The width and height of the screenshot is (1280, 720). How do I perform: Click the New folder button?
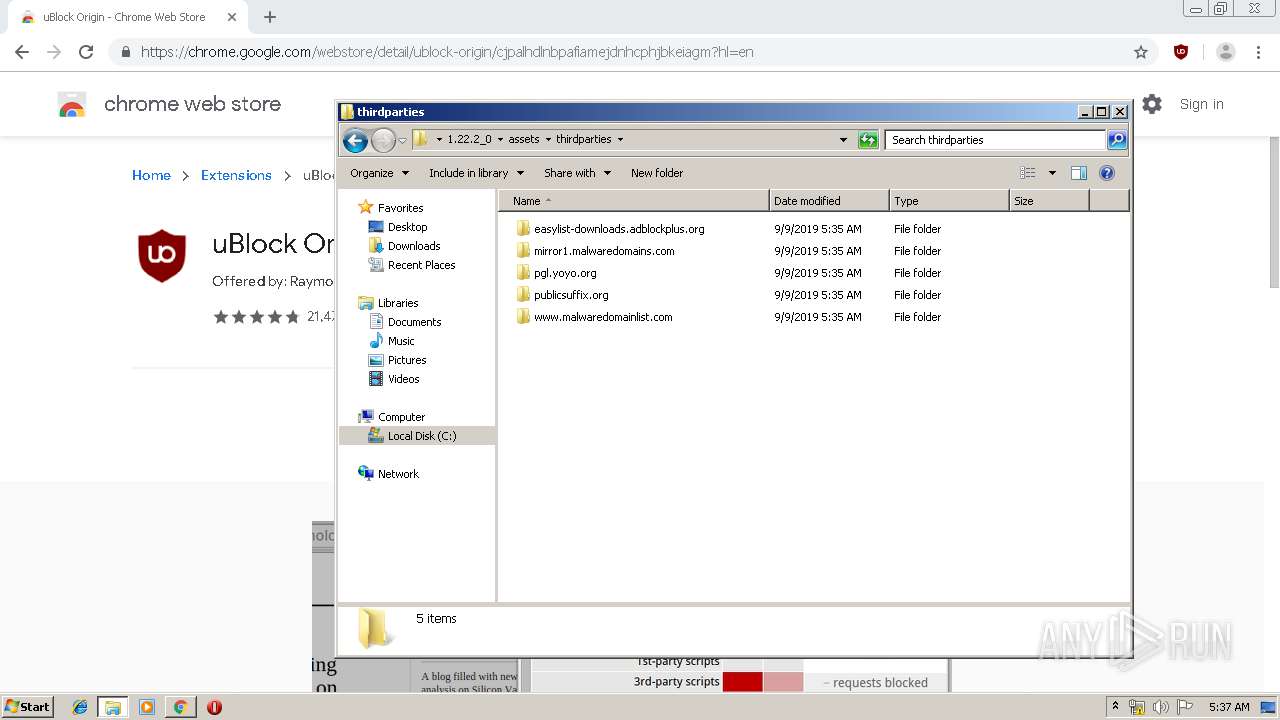pyautogui.click(x=657, y=173)
